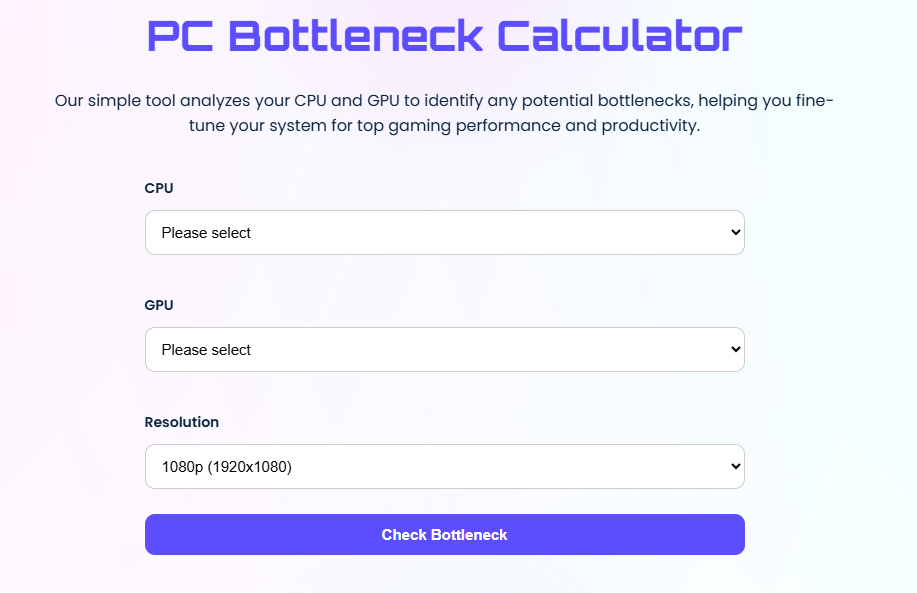This screenshot has height=593, width=917.
Task: Choose a different resolution from the combo box
Action: pos(444,466)
